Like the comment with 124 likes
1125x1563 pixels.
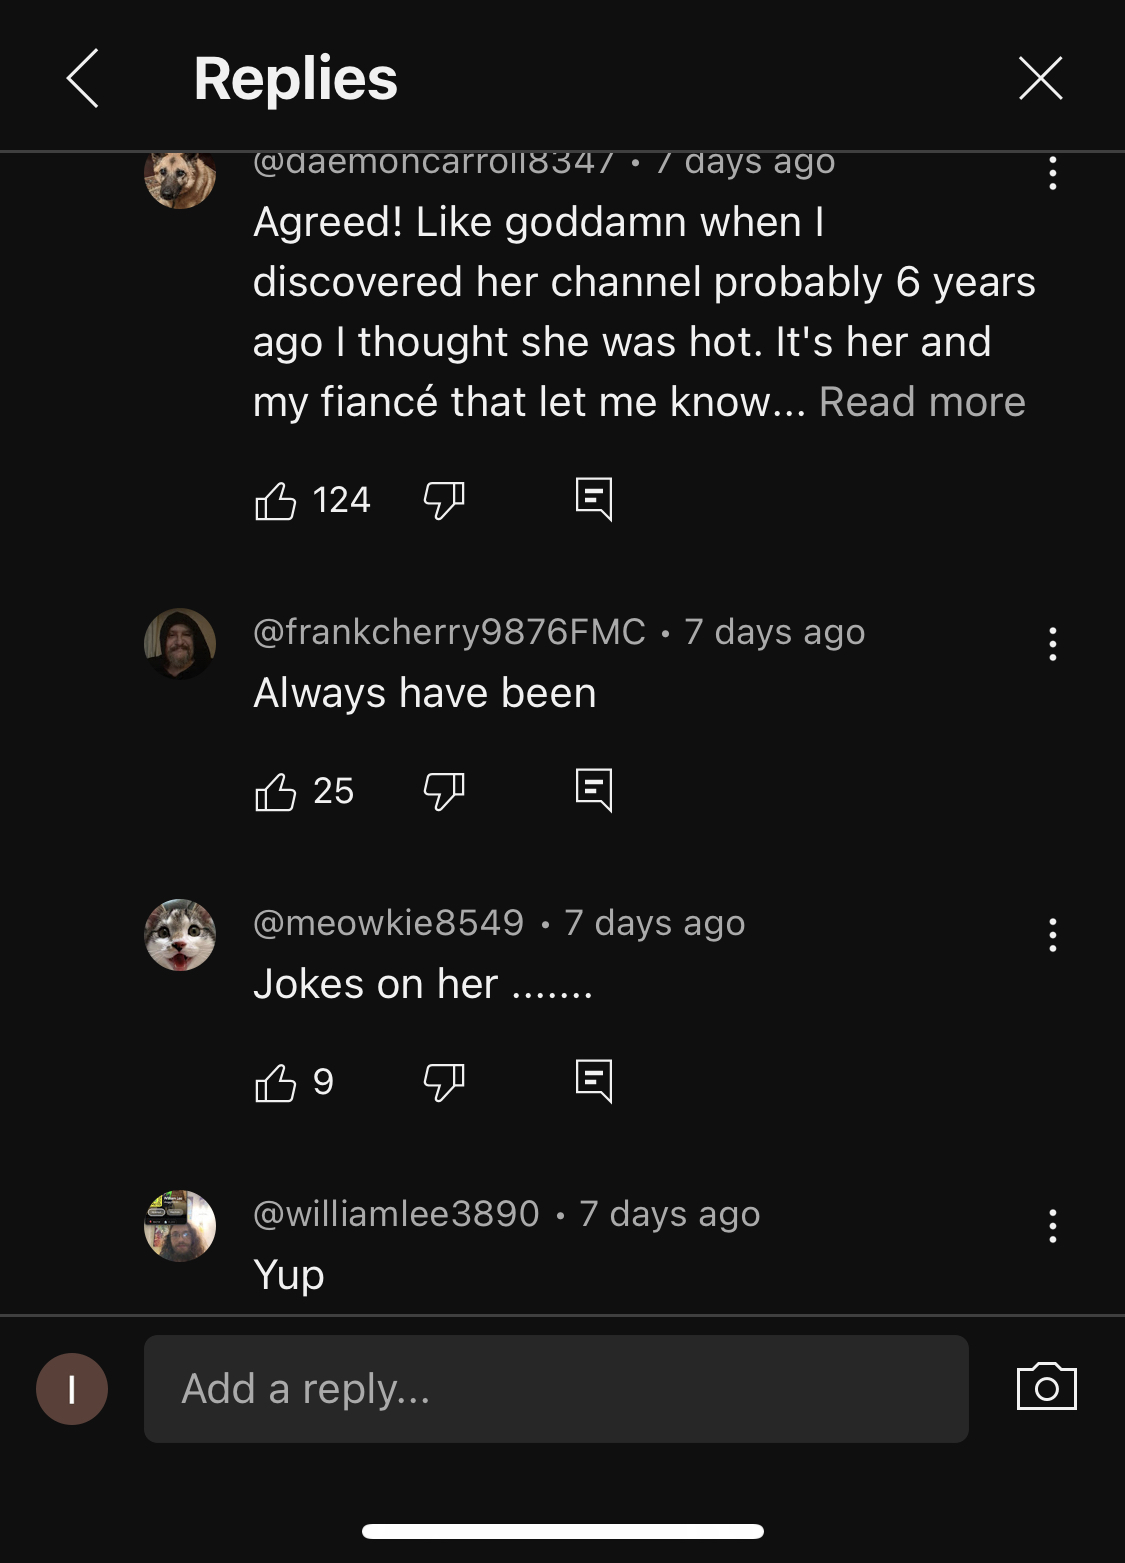(276, 500)
